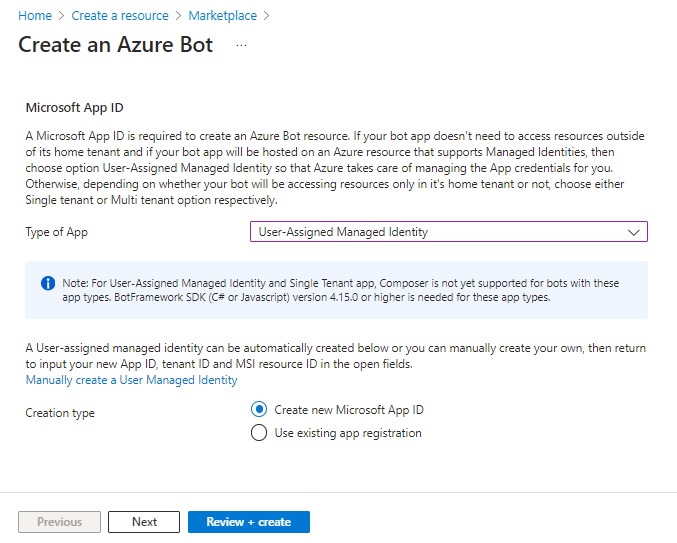This screenshot has width=677, height=543.
Task: Open the ellipsis more options menu
Action: (240, 46)
